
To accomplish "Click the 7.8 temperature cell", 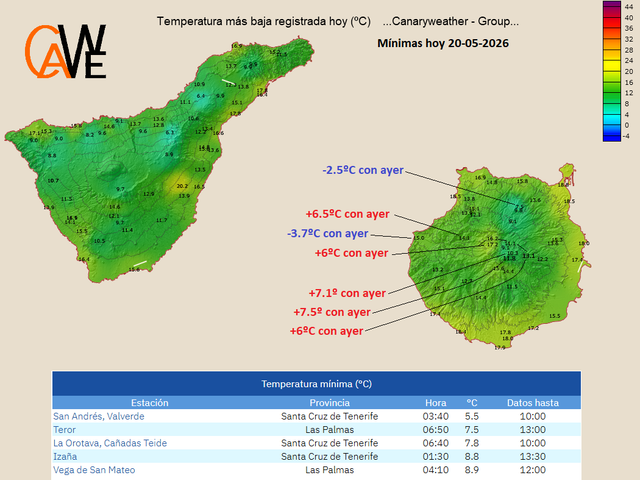I will click(472, 443).
